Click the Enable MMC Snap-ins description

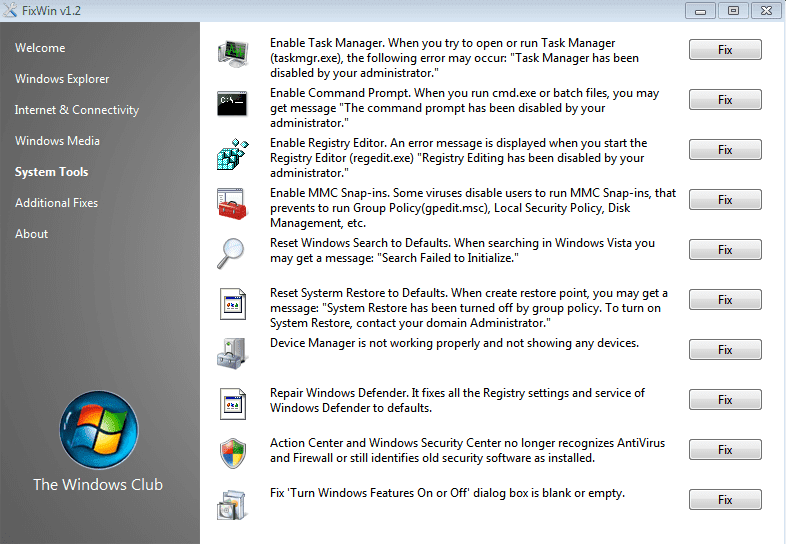[473, 208]
